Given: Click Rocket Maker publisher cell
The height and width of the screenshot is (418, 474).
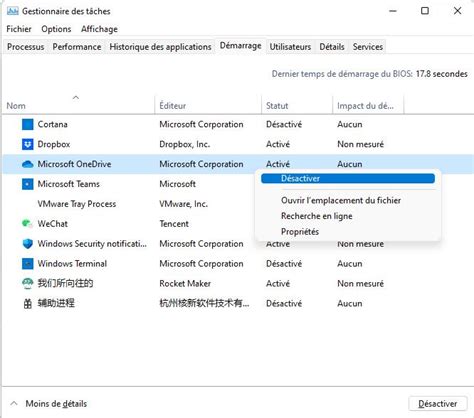Looking at the screenshot, I should (185, 283).
